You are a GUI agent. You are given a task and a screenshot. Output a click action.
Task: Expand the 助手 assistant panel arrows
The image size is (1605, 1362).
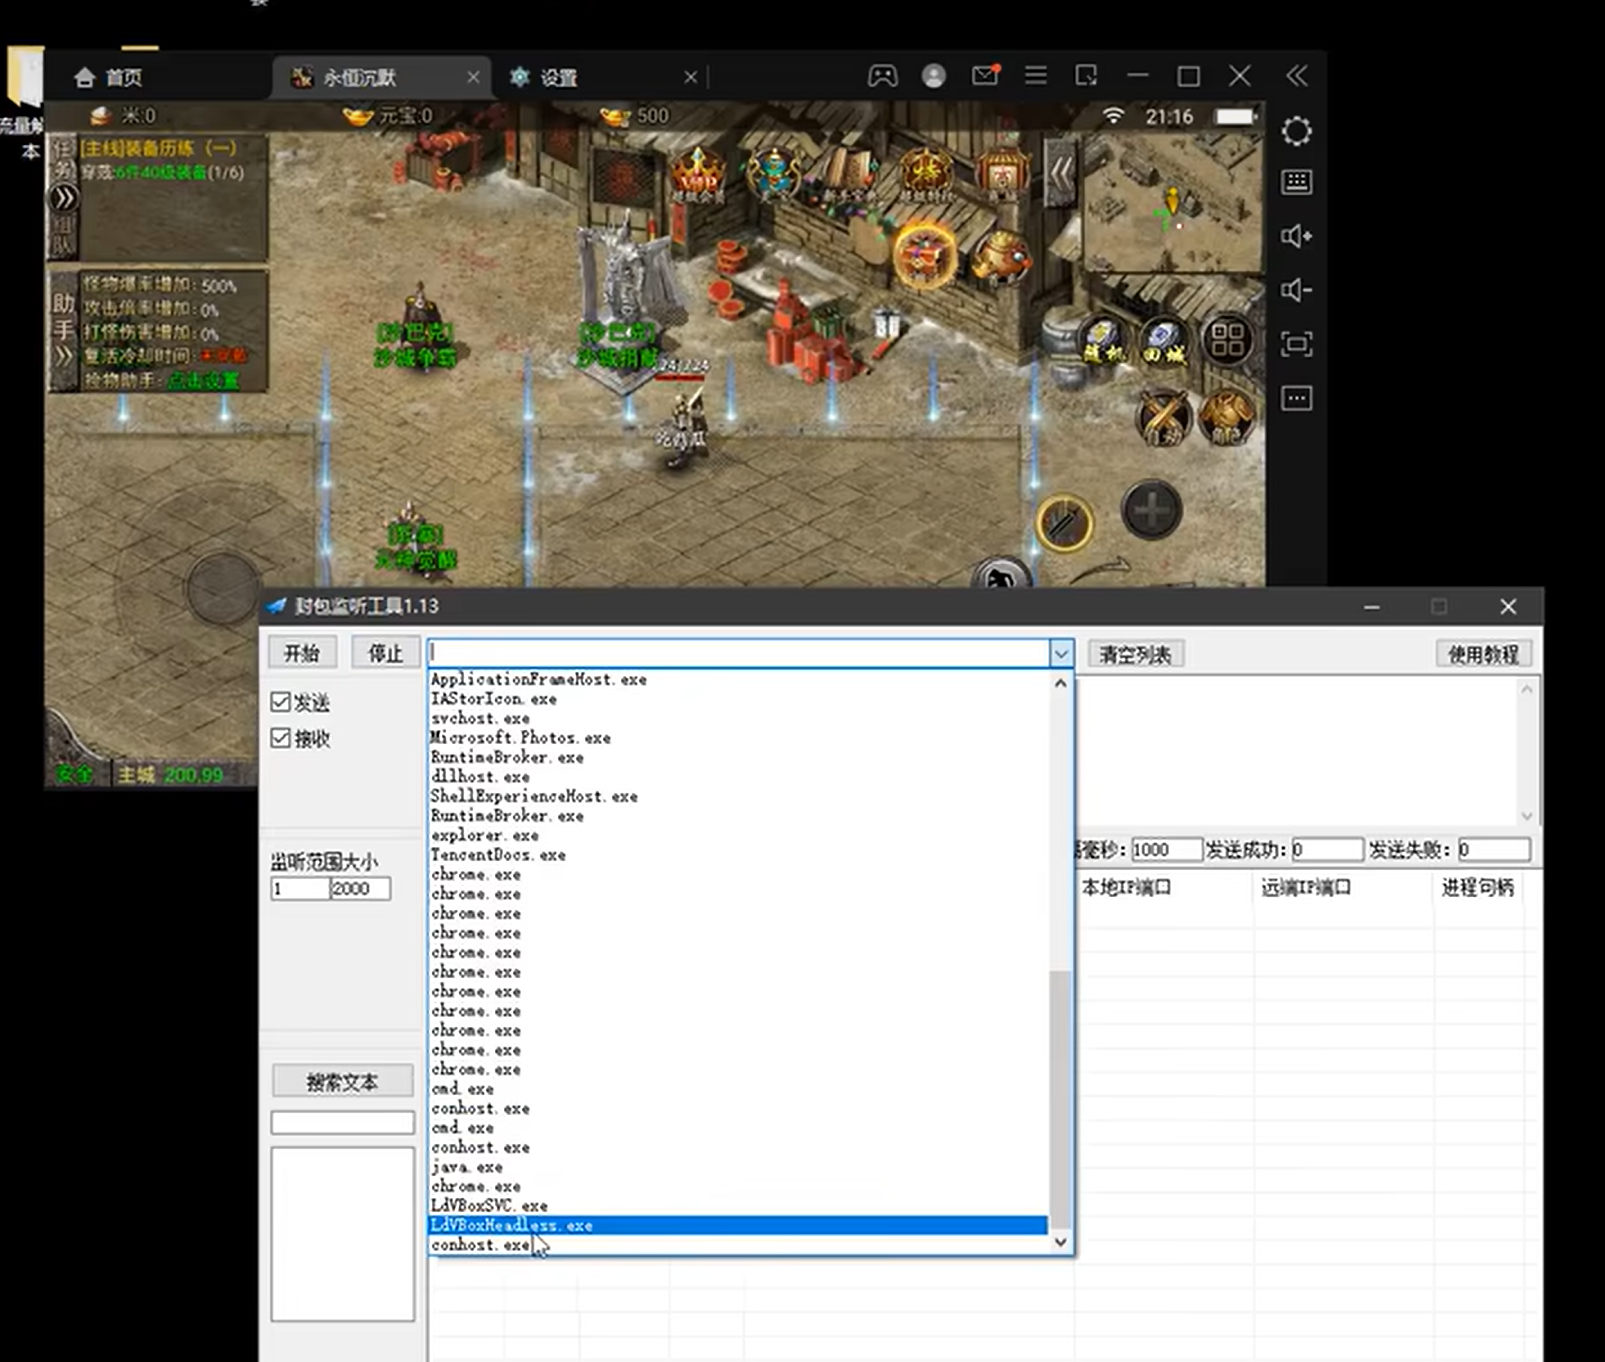[64, 355]
